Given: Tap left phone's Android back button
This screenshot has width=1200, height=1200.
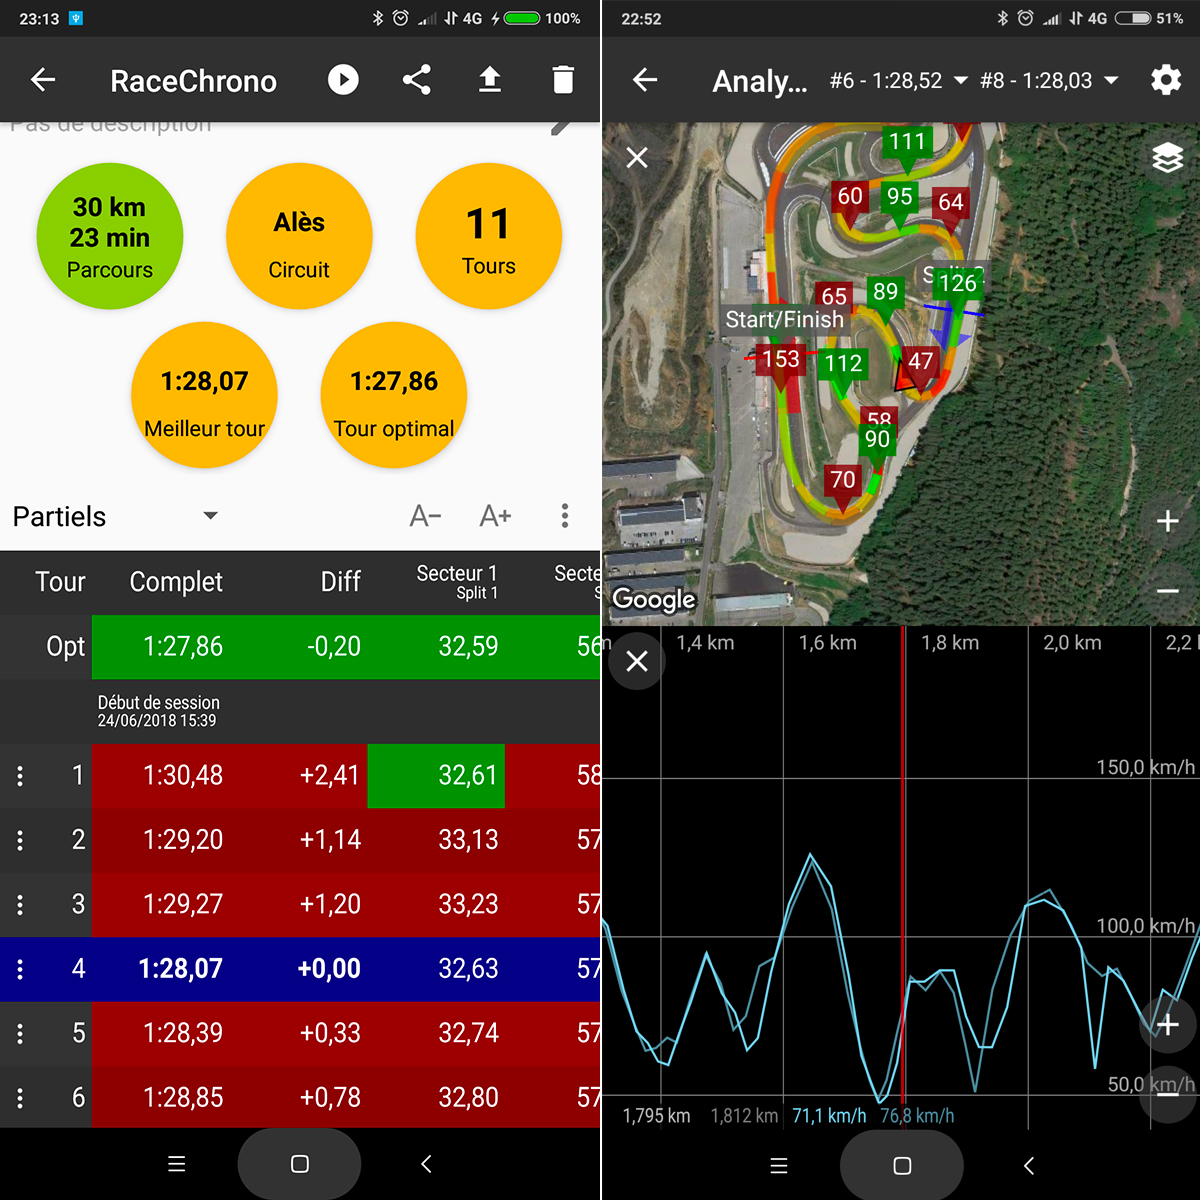Looking at the screenshot, I should coord(426,1164).
